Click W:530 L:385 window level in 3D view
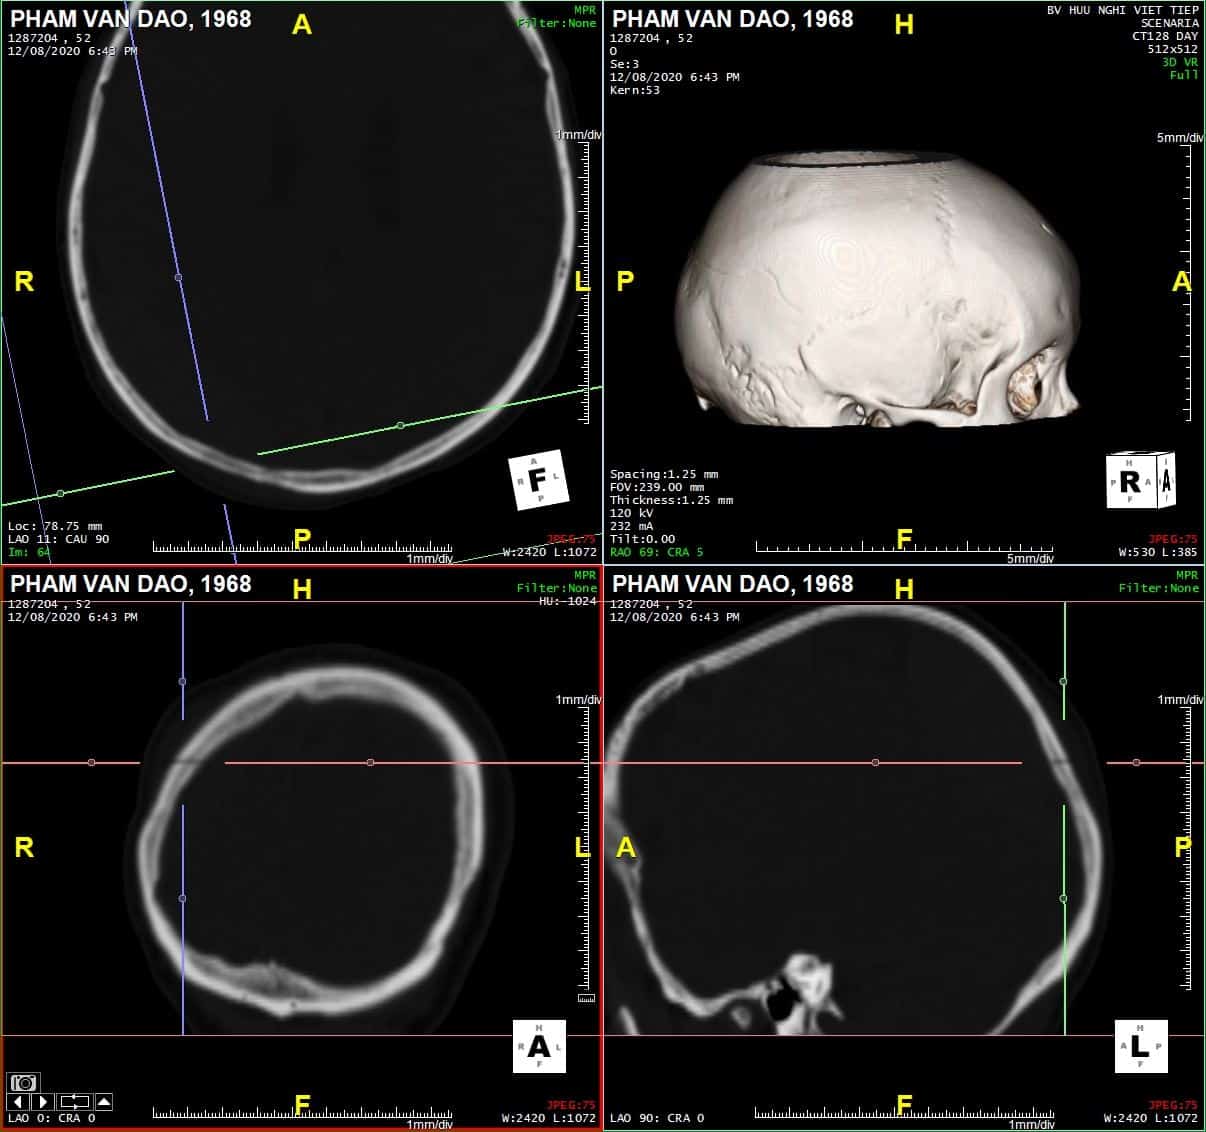1206x1132 pixels. point(1157,552)
